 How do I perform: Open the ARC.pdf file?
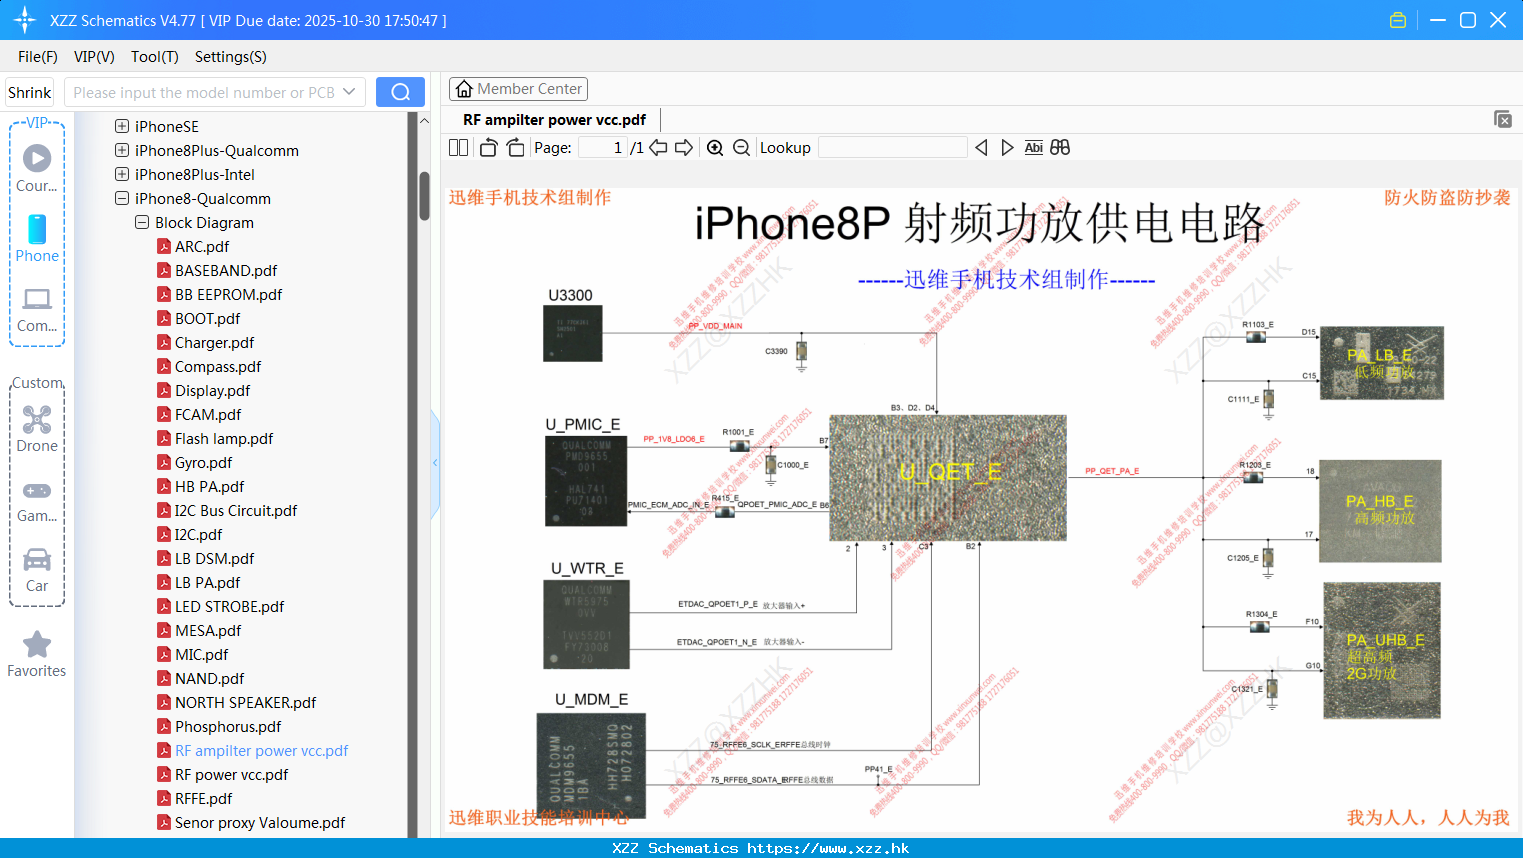202,246
